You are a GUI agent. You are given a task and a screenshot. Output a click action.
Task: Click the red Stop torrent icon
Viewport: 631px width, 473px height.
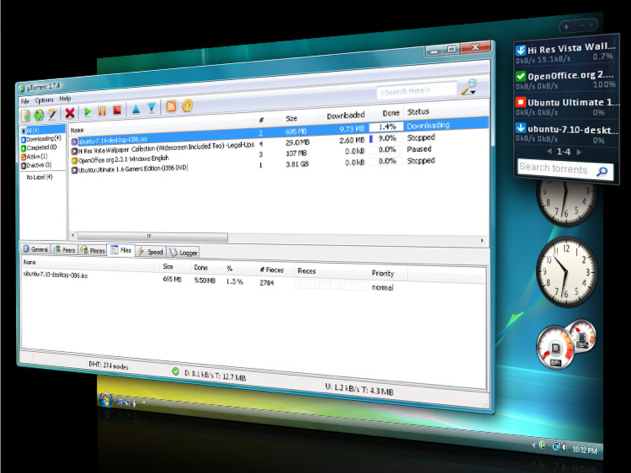pos(117,110)
